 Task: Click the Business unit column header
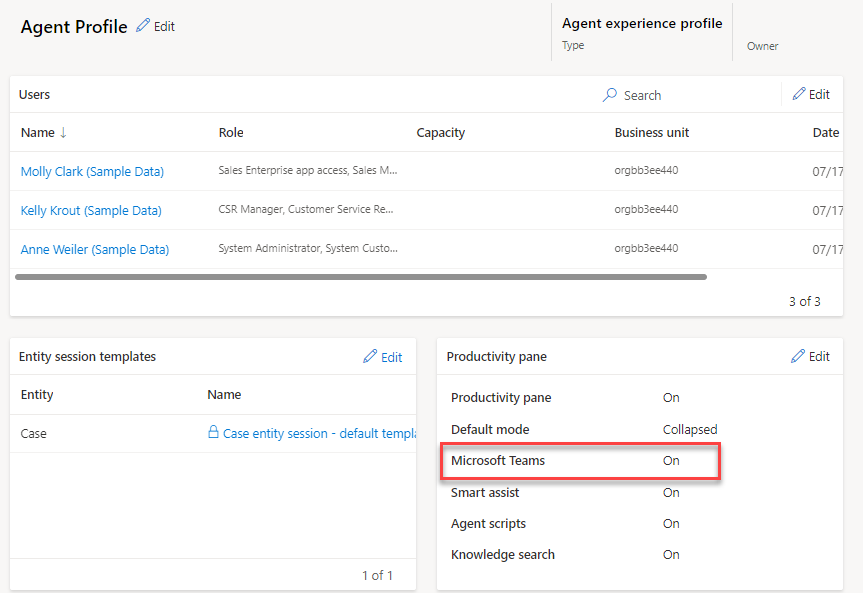(x=652, y=133)
